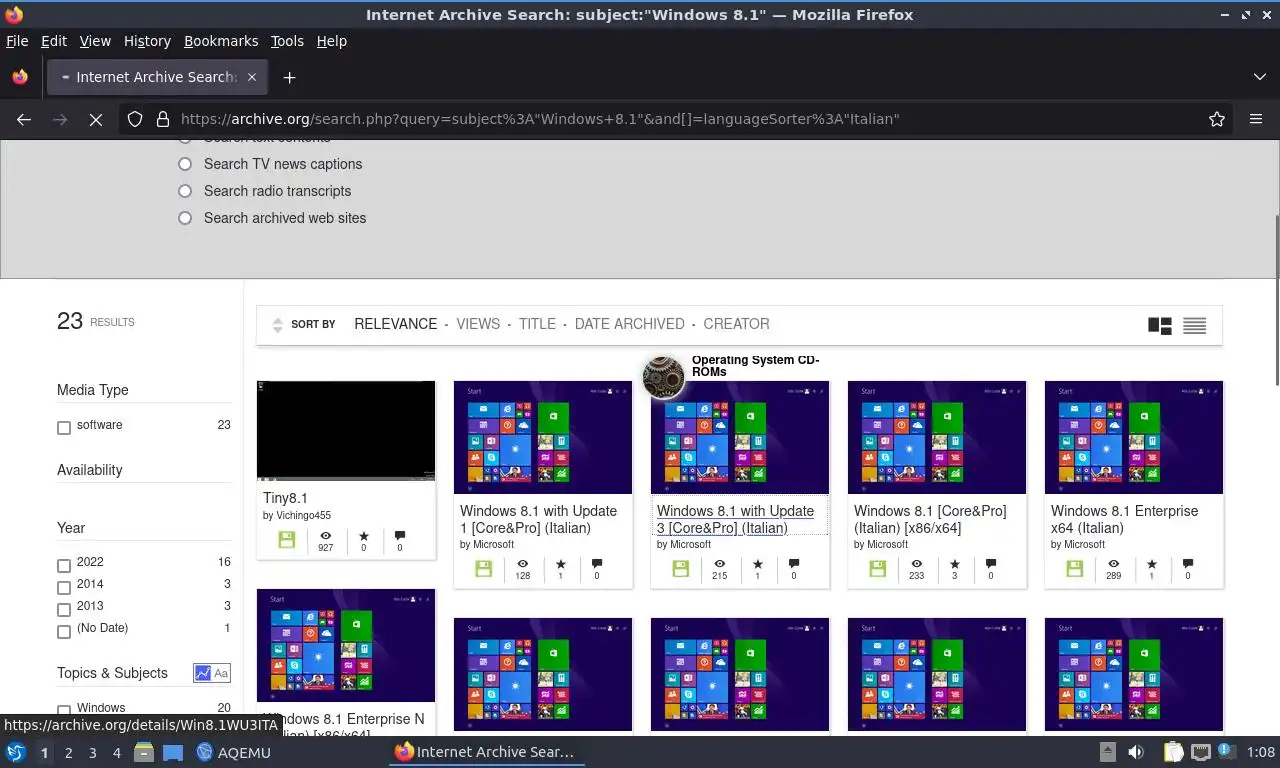Check the Windows topic filter
Viewport: 1280px width, 768px height.
(64, 711)
